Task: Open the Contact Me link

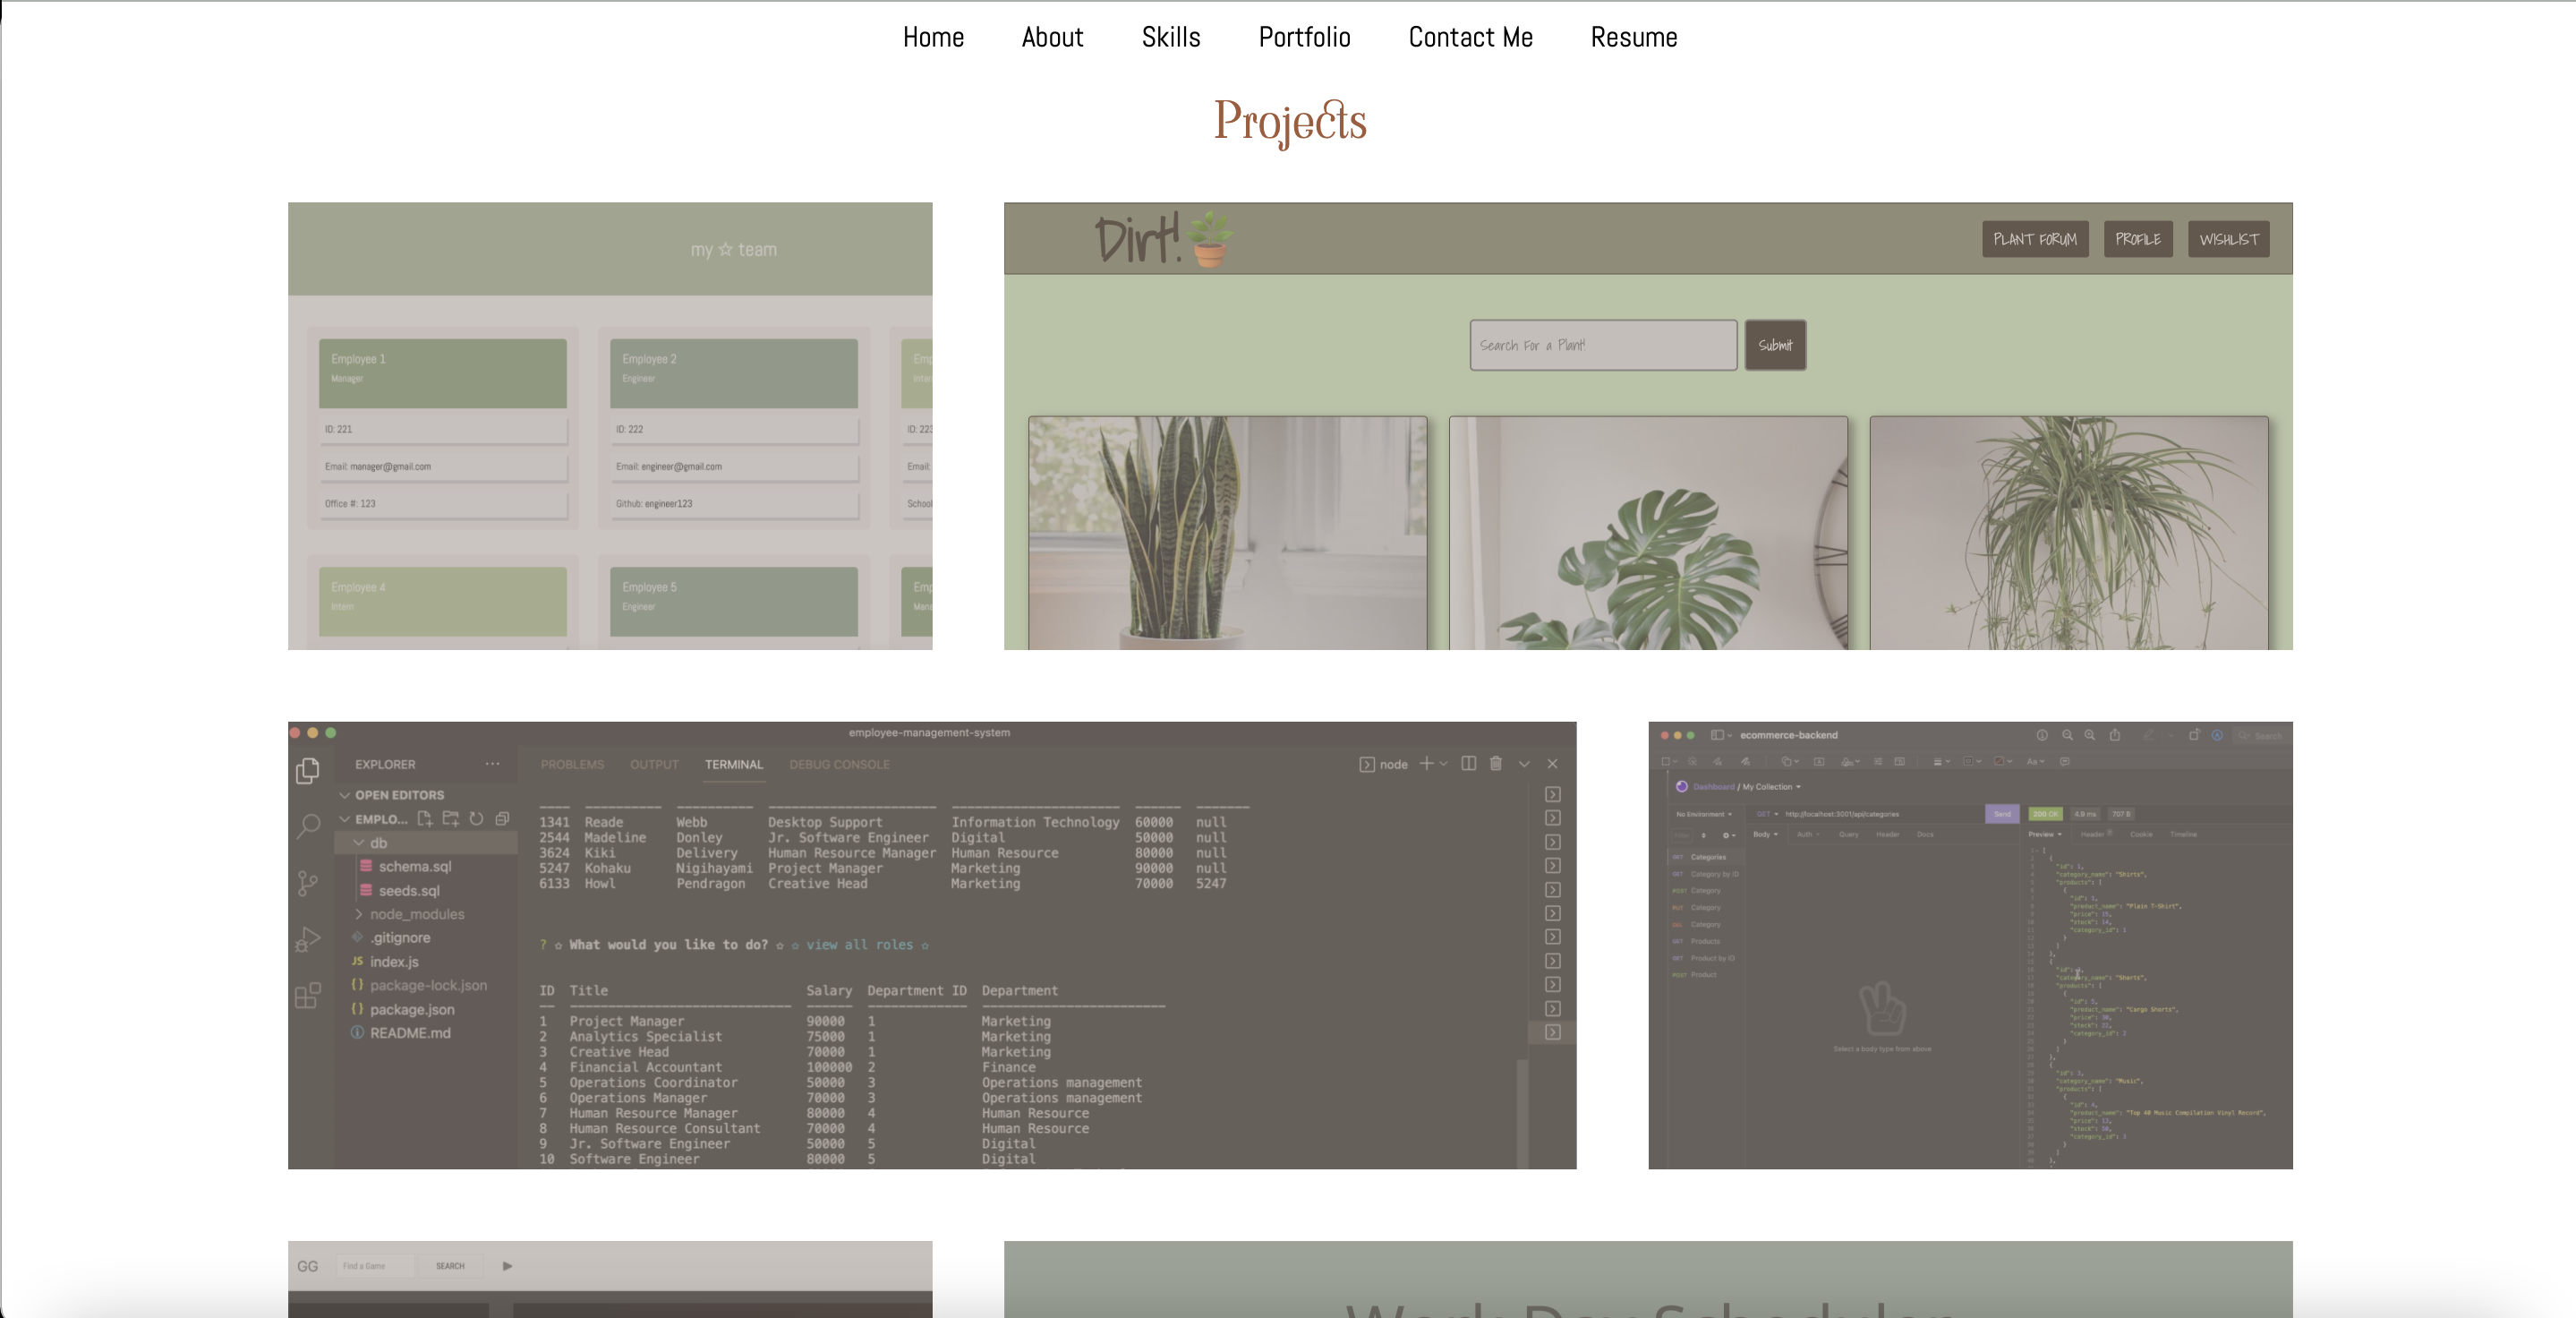Action: [x=1470, y=37]
